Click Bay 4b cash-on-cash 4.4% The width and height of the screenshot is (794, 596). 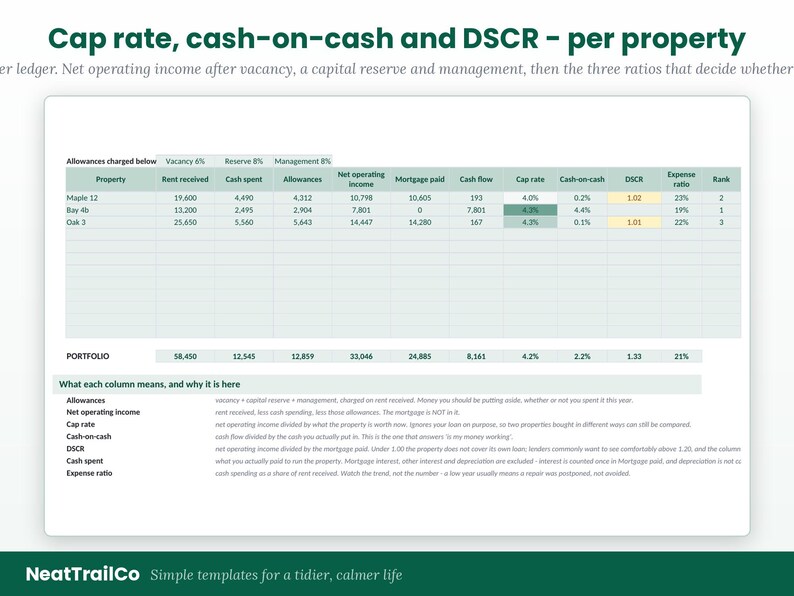(x=582, y=210)
